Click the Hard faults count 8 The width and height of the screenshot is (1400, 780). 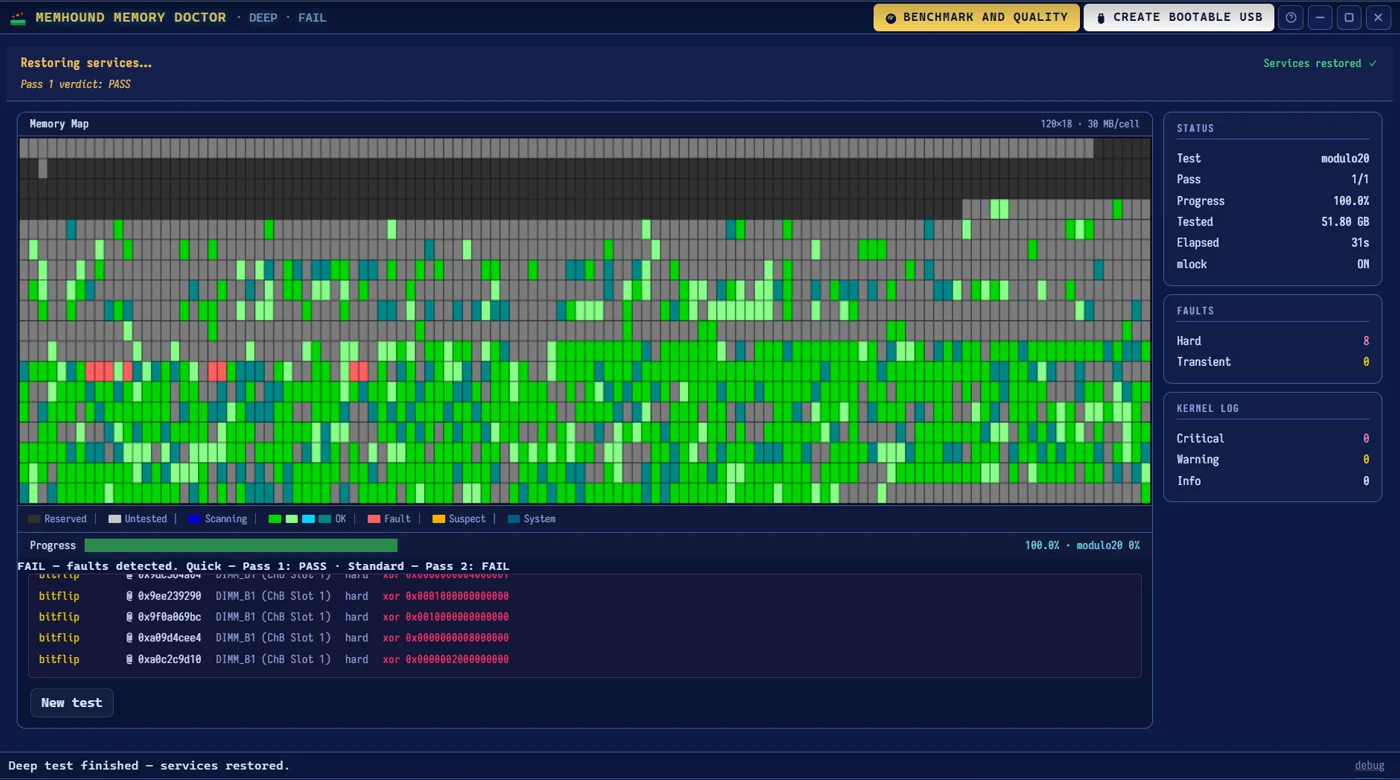pos(1366,341)
